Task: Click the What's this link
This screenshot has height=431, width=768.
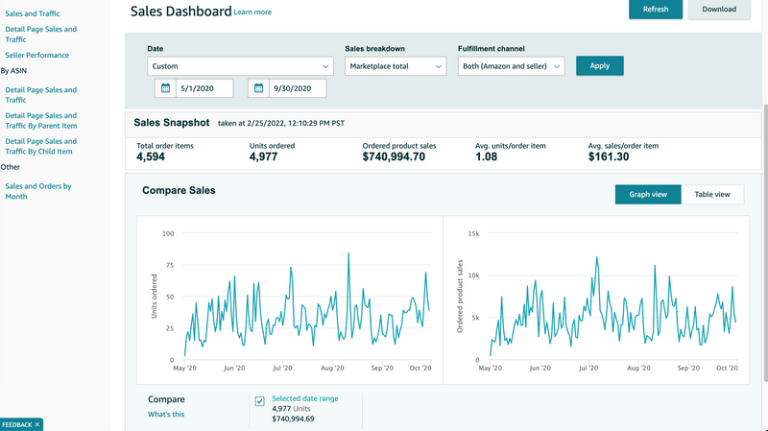Action: 166,414
